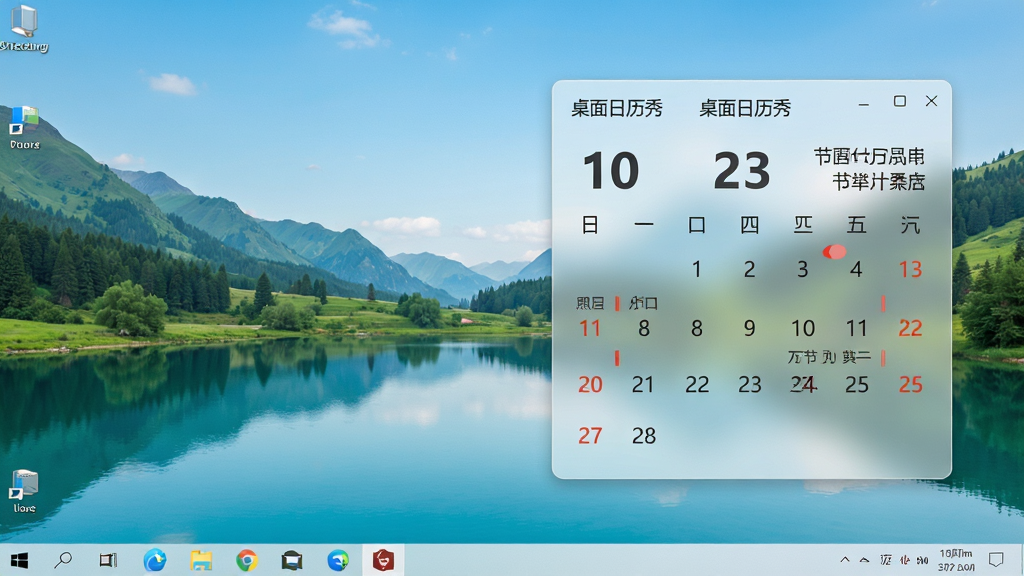
Task: Select date 24 in the calendar
Action: tap(803, 385)
